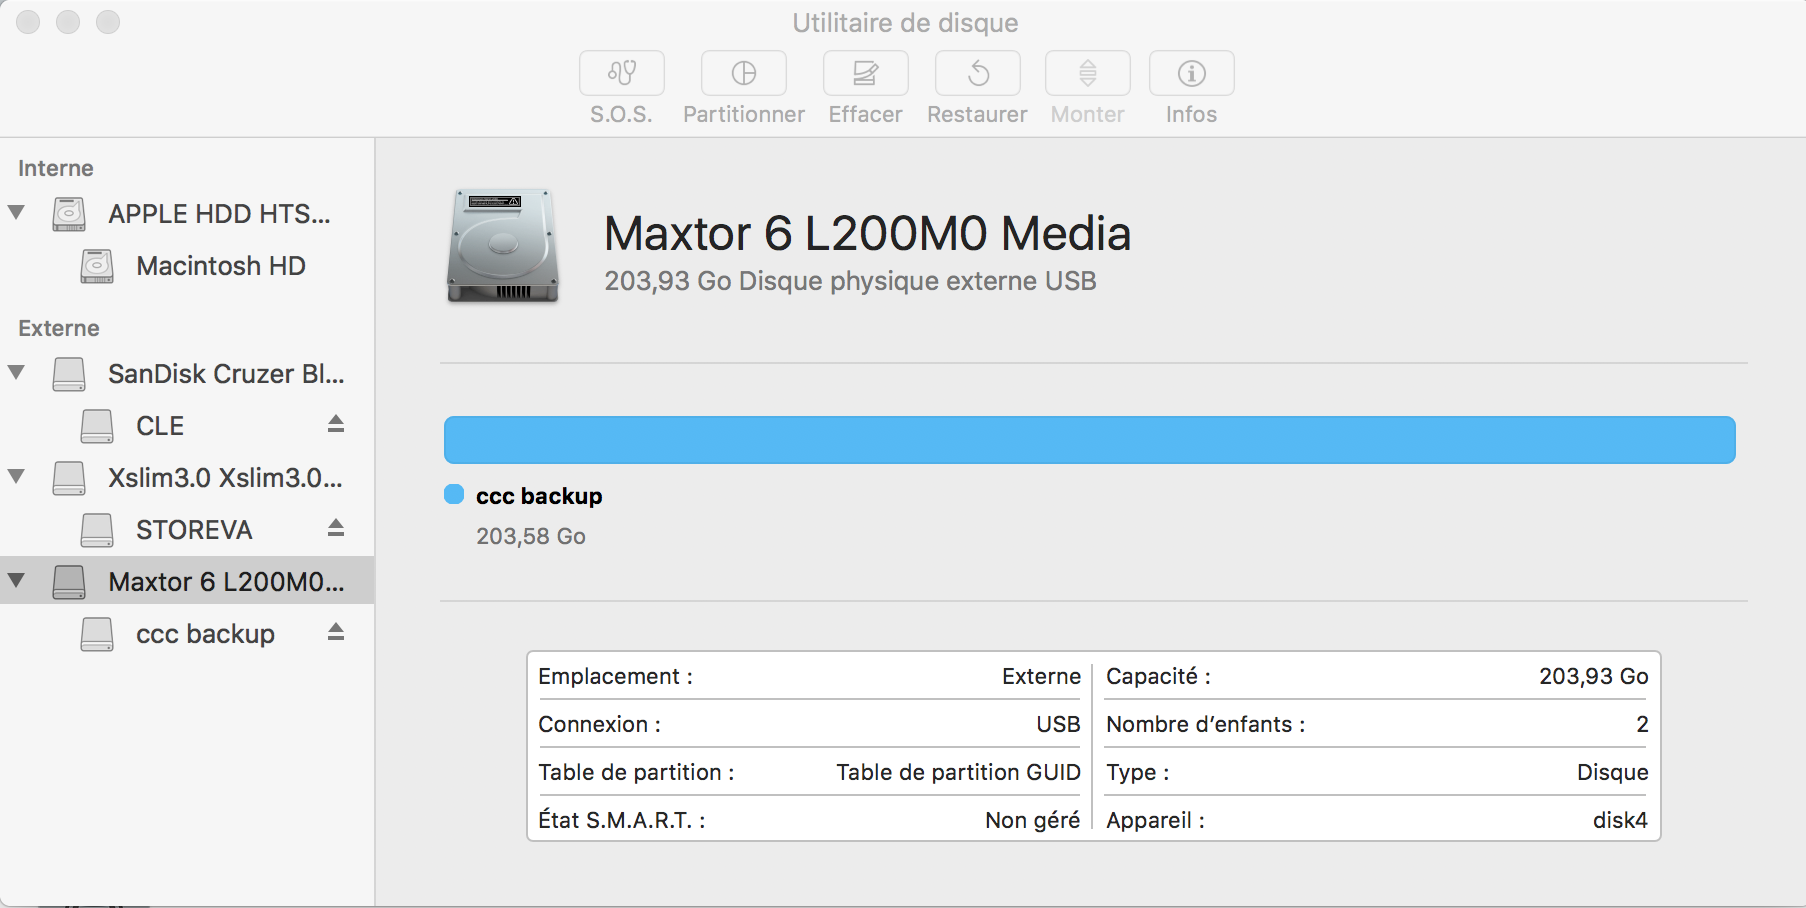Viewport: 1806px width, 908px height.
Task: Click the blue ccc backup legend dot
Action: coord(454,494)
